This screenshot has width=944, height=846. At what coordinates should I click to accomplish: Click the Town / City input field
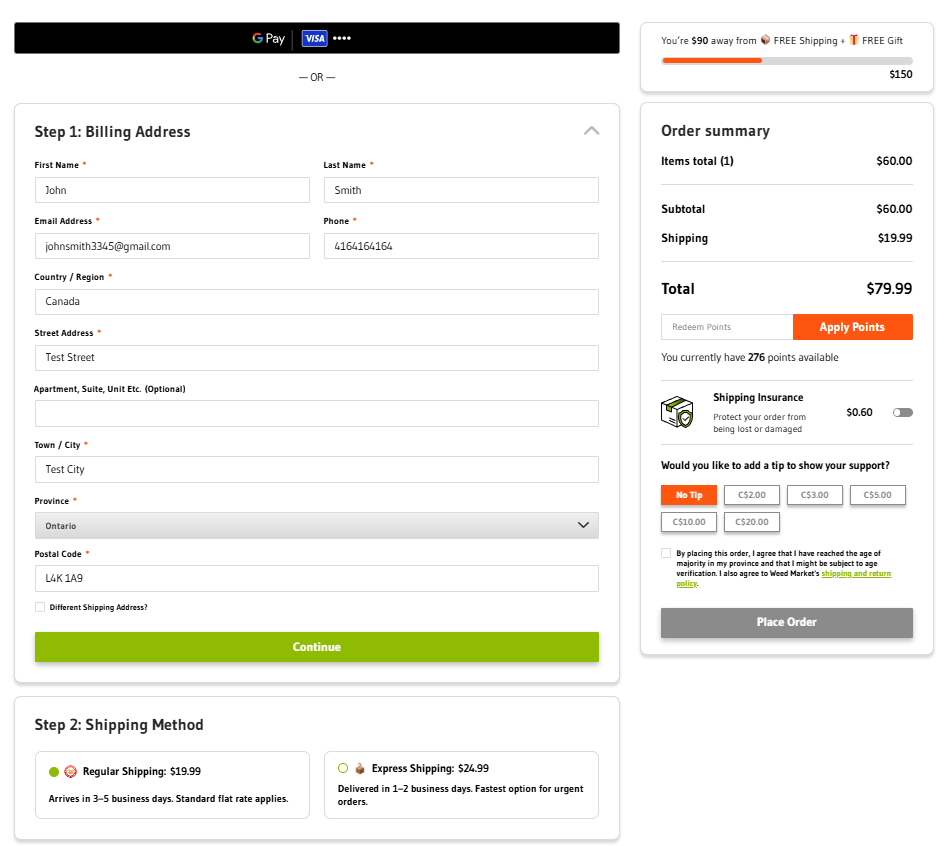click(317, 470)
